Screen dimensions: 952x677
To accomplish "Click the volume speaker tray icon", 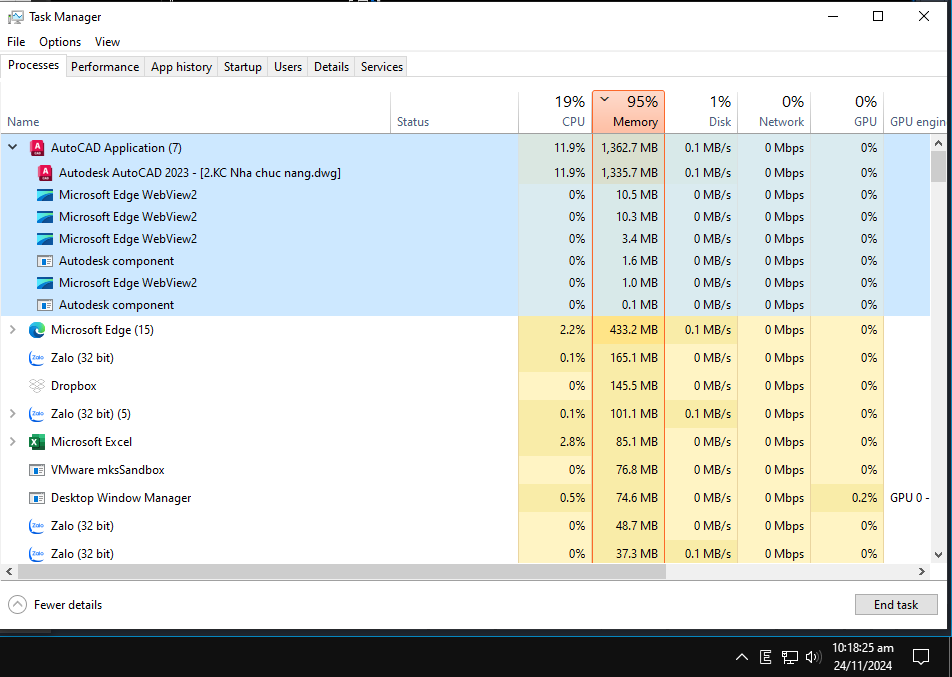I will (x=813, y=657).
